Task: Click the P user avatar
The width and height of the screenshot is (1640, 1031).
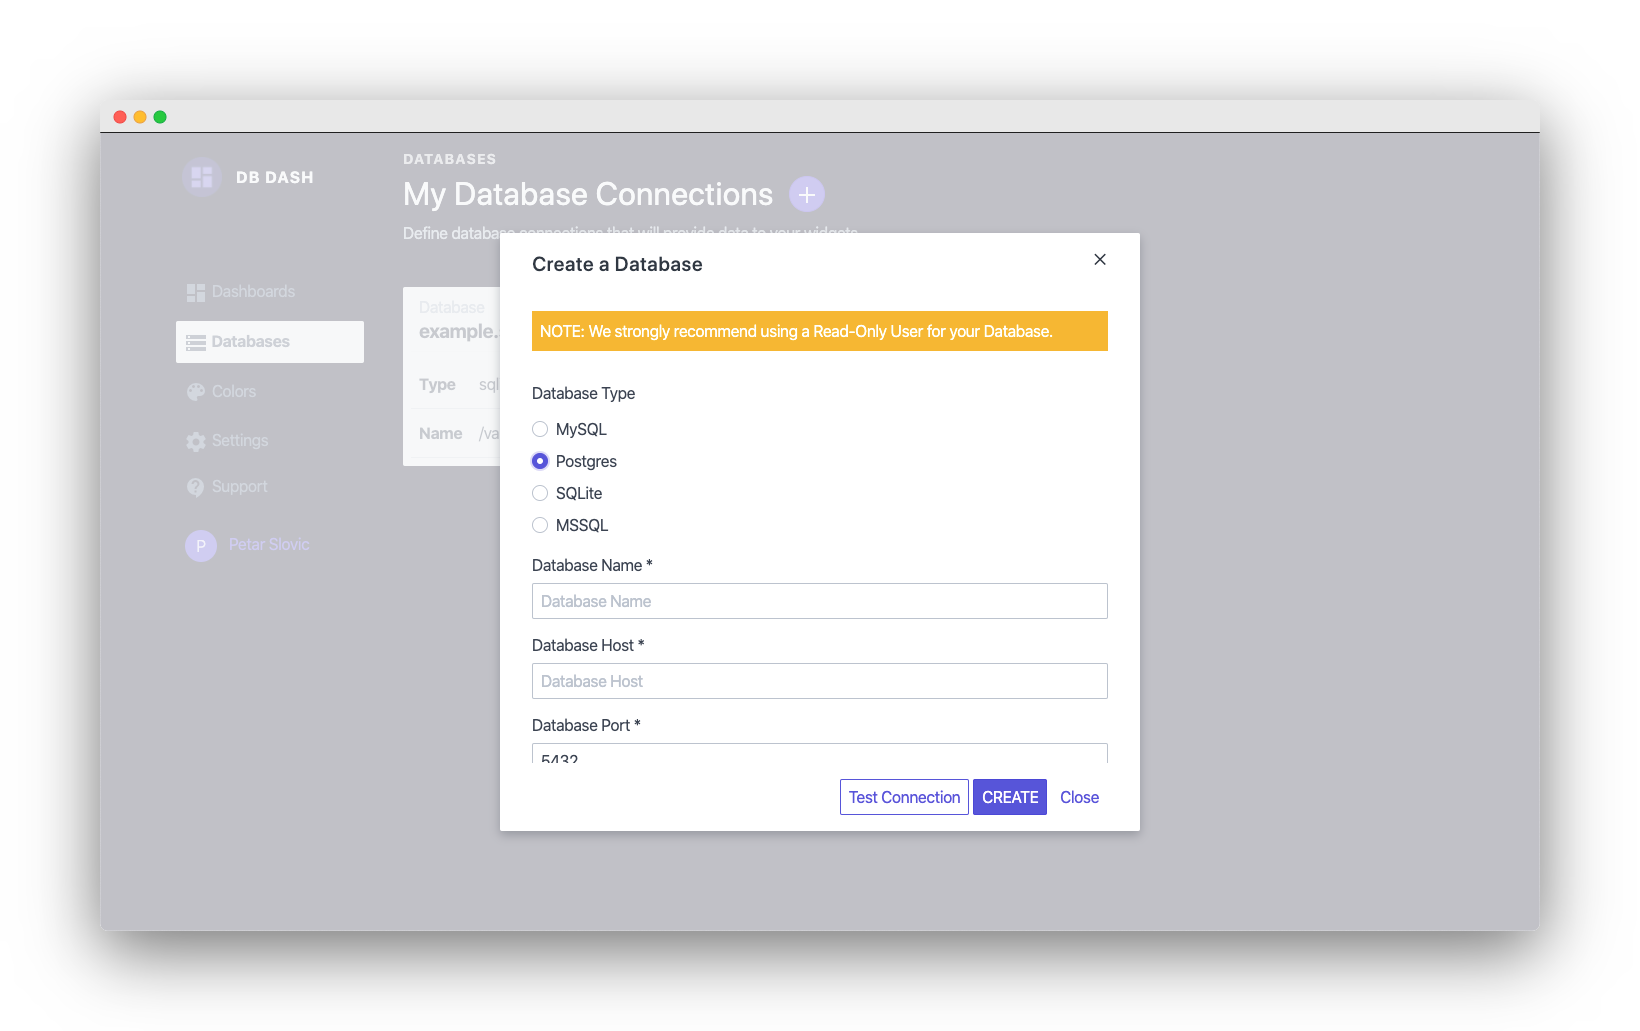Action: 201,546
